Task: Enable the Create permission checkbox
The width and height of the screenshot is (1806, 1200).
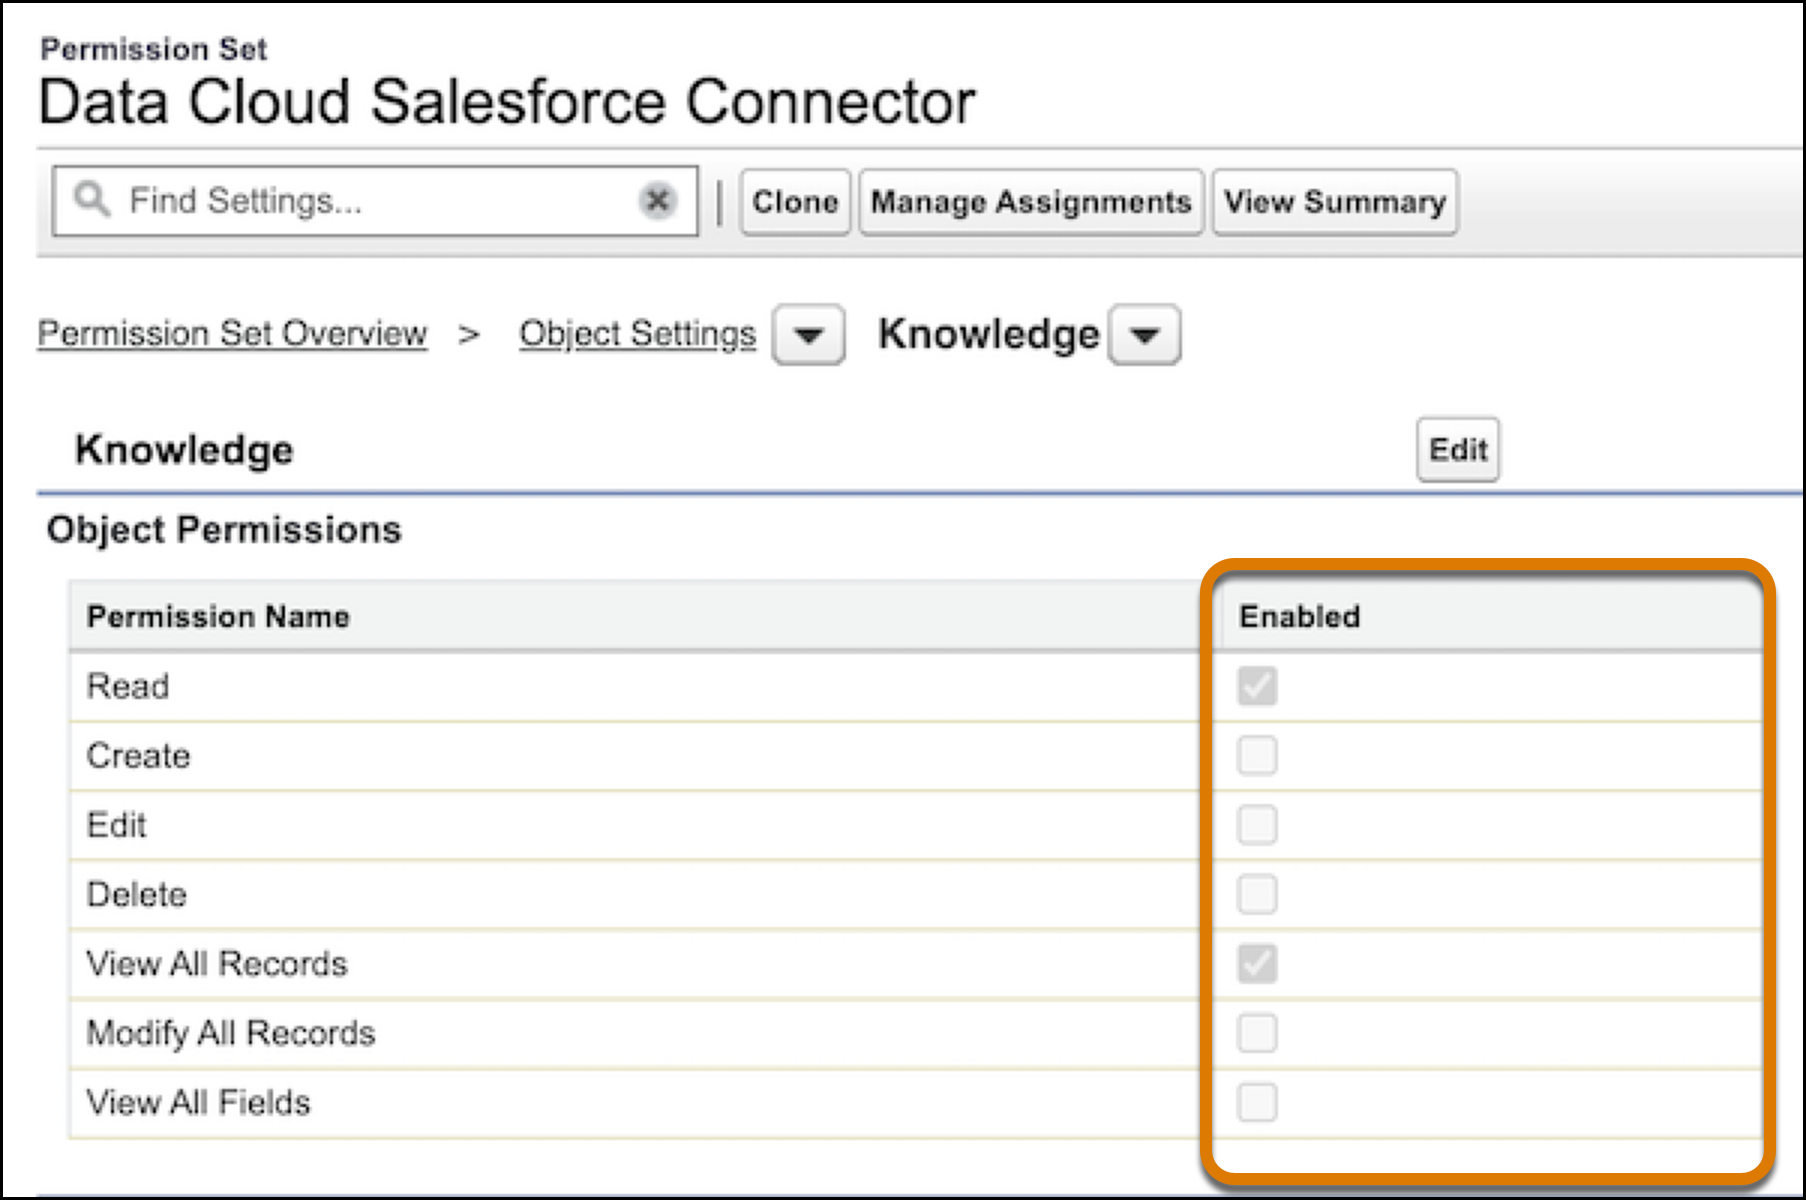Action: (1256, 756)
